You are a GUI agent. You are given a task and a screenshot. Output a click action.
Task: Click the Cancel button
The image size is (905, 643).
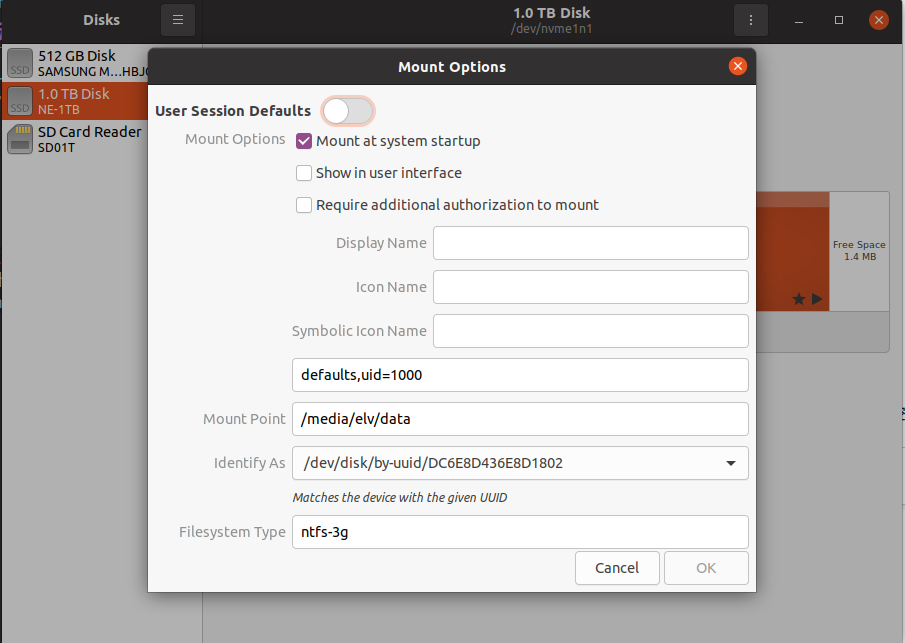coord(617,568)
